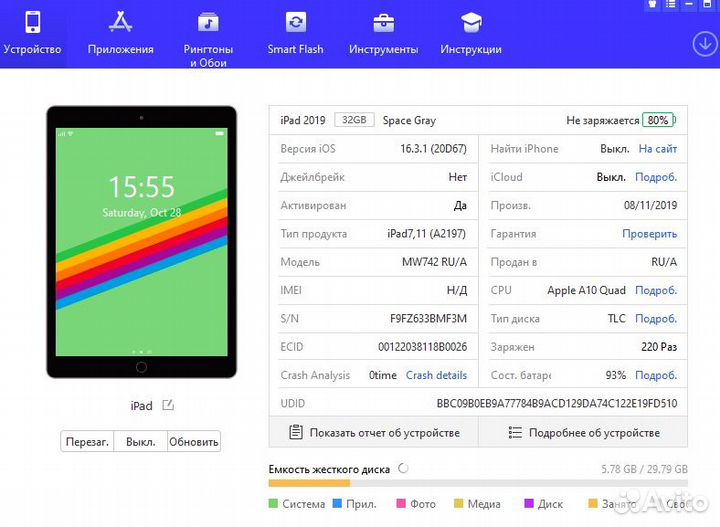The width and height of the screenshot is (720, 527).
Task: Open Подроб. link in CPU row
Action: 656,290
